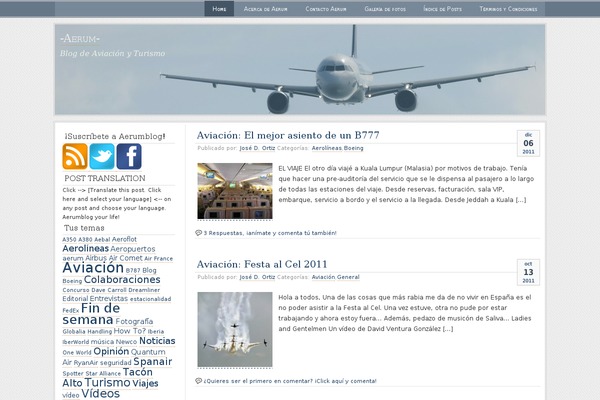Click '¿Quieres ser el primero en comentar?' link

pyautogui.click(x=290, y=381)
